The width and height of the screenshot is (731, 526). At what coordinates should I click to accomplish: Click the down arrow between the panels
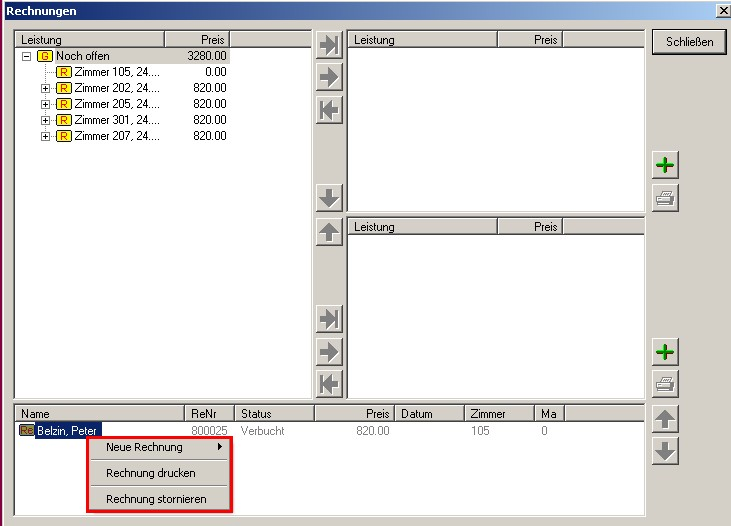(x=329, y=198)
